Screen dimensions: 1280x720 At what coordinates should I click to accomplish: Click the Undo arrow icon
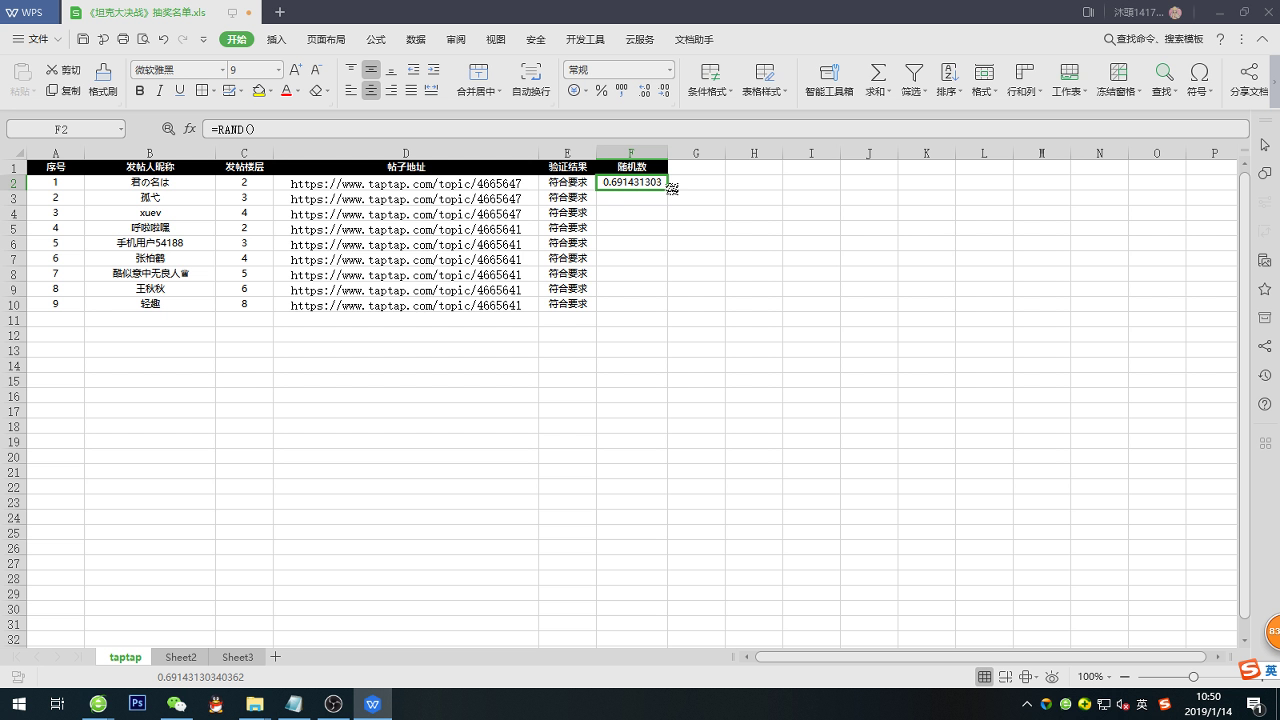coord(163,39)
